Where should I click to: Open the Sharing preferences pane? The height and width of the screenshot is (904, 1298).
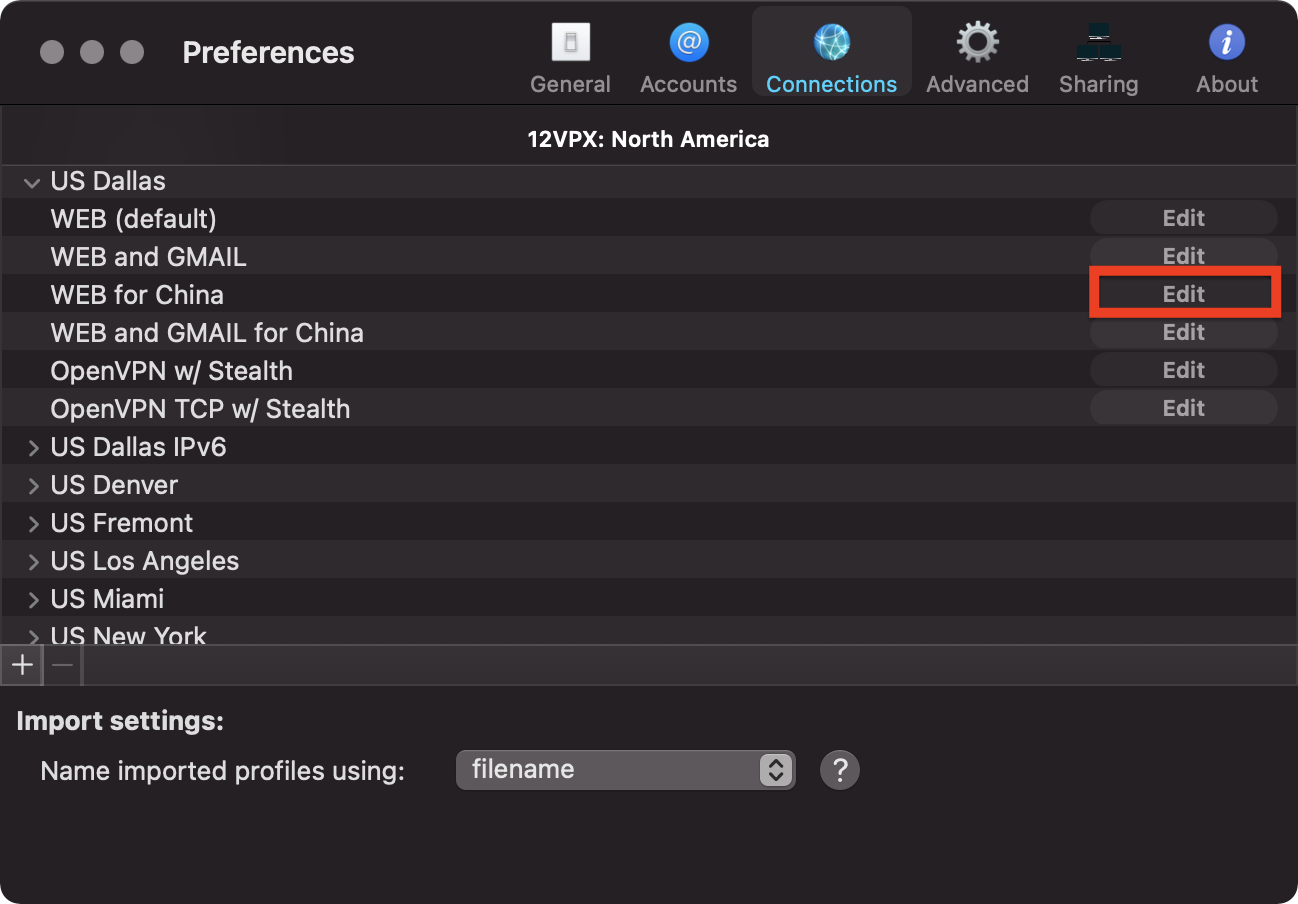coord(1098,56)
